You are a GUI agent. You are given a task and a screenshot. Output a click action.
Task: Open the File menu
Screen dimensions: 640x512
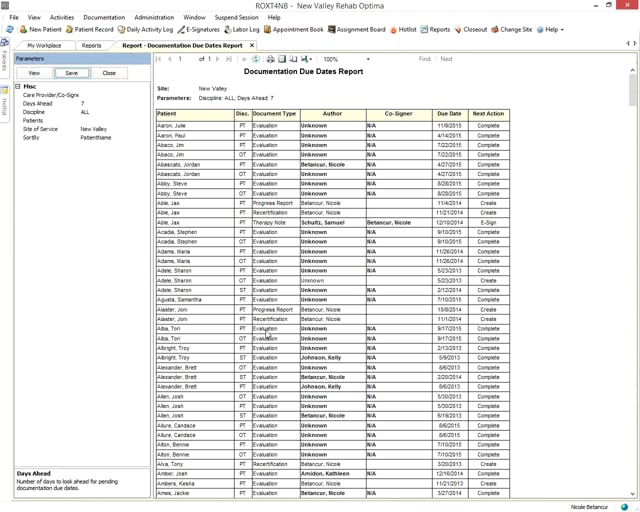click(x=14, y=18)
